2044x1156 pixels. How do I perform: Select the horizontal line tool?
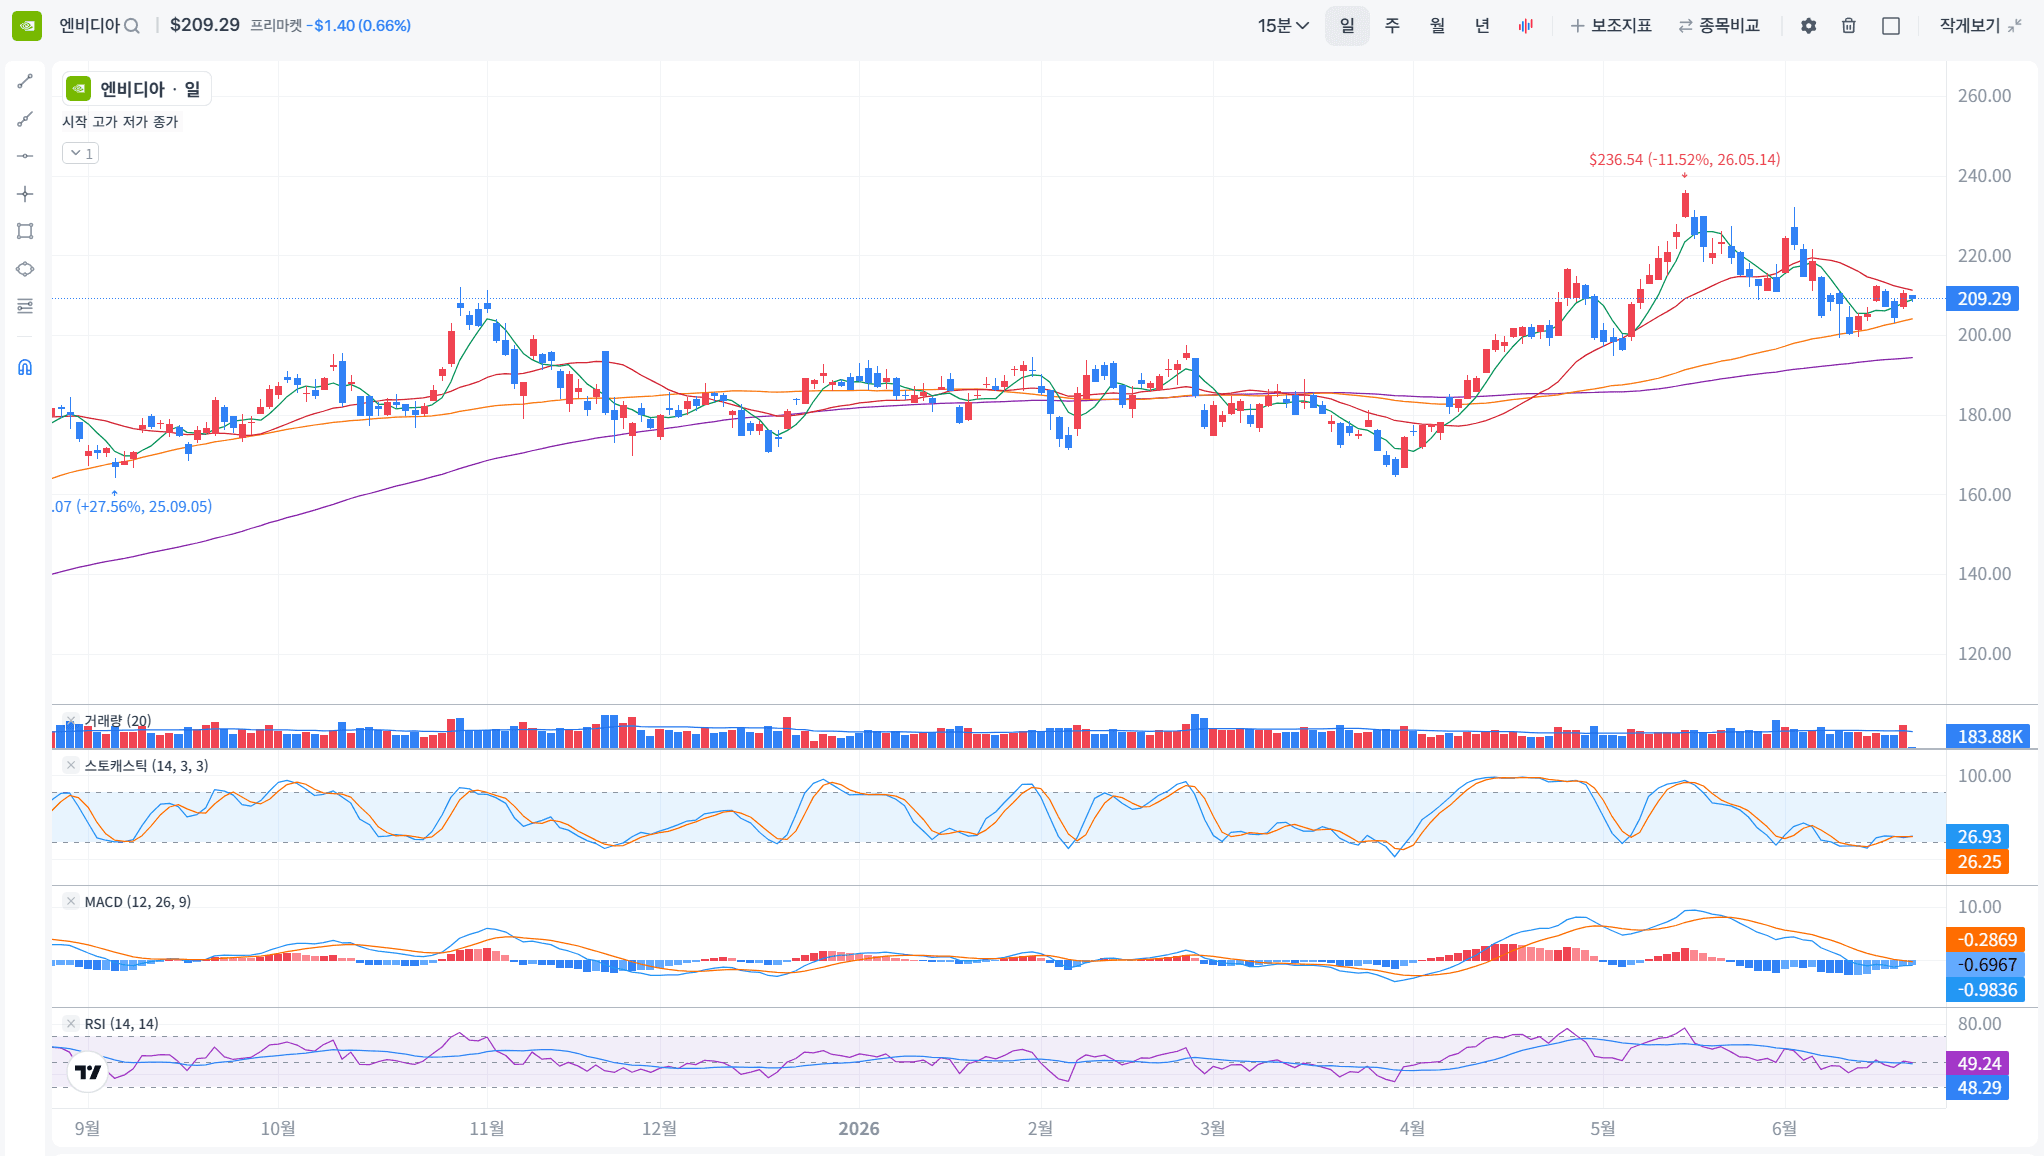point(25,156)
